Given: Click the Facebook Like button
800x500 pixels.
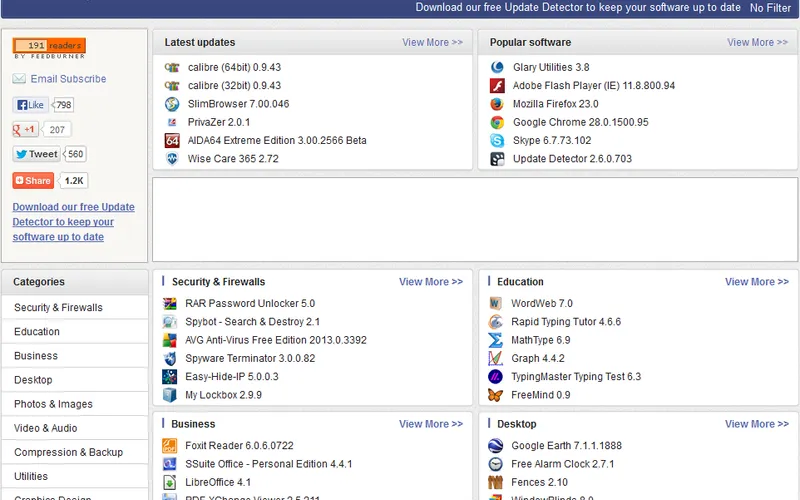Looking at the screenshot, I should coord(30,105).
